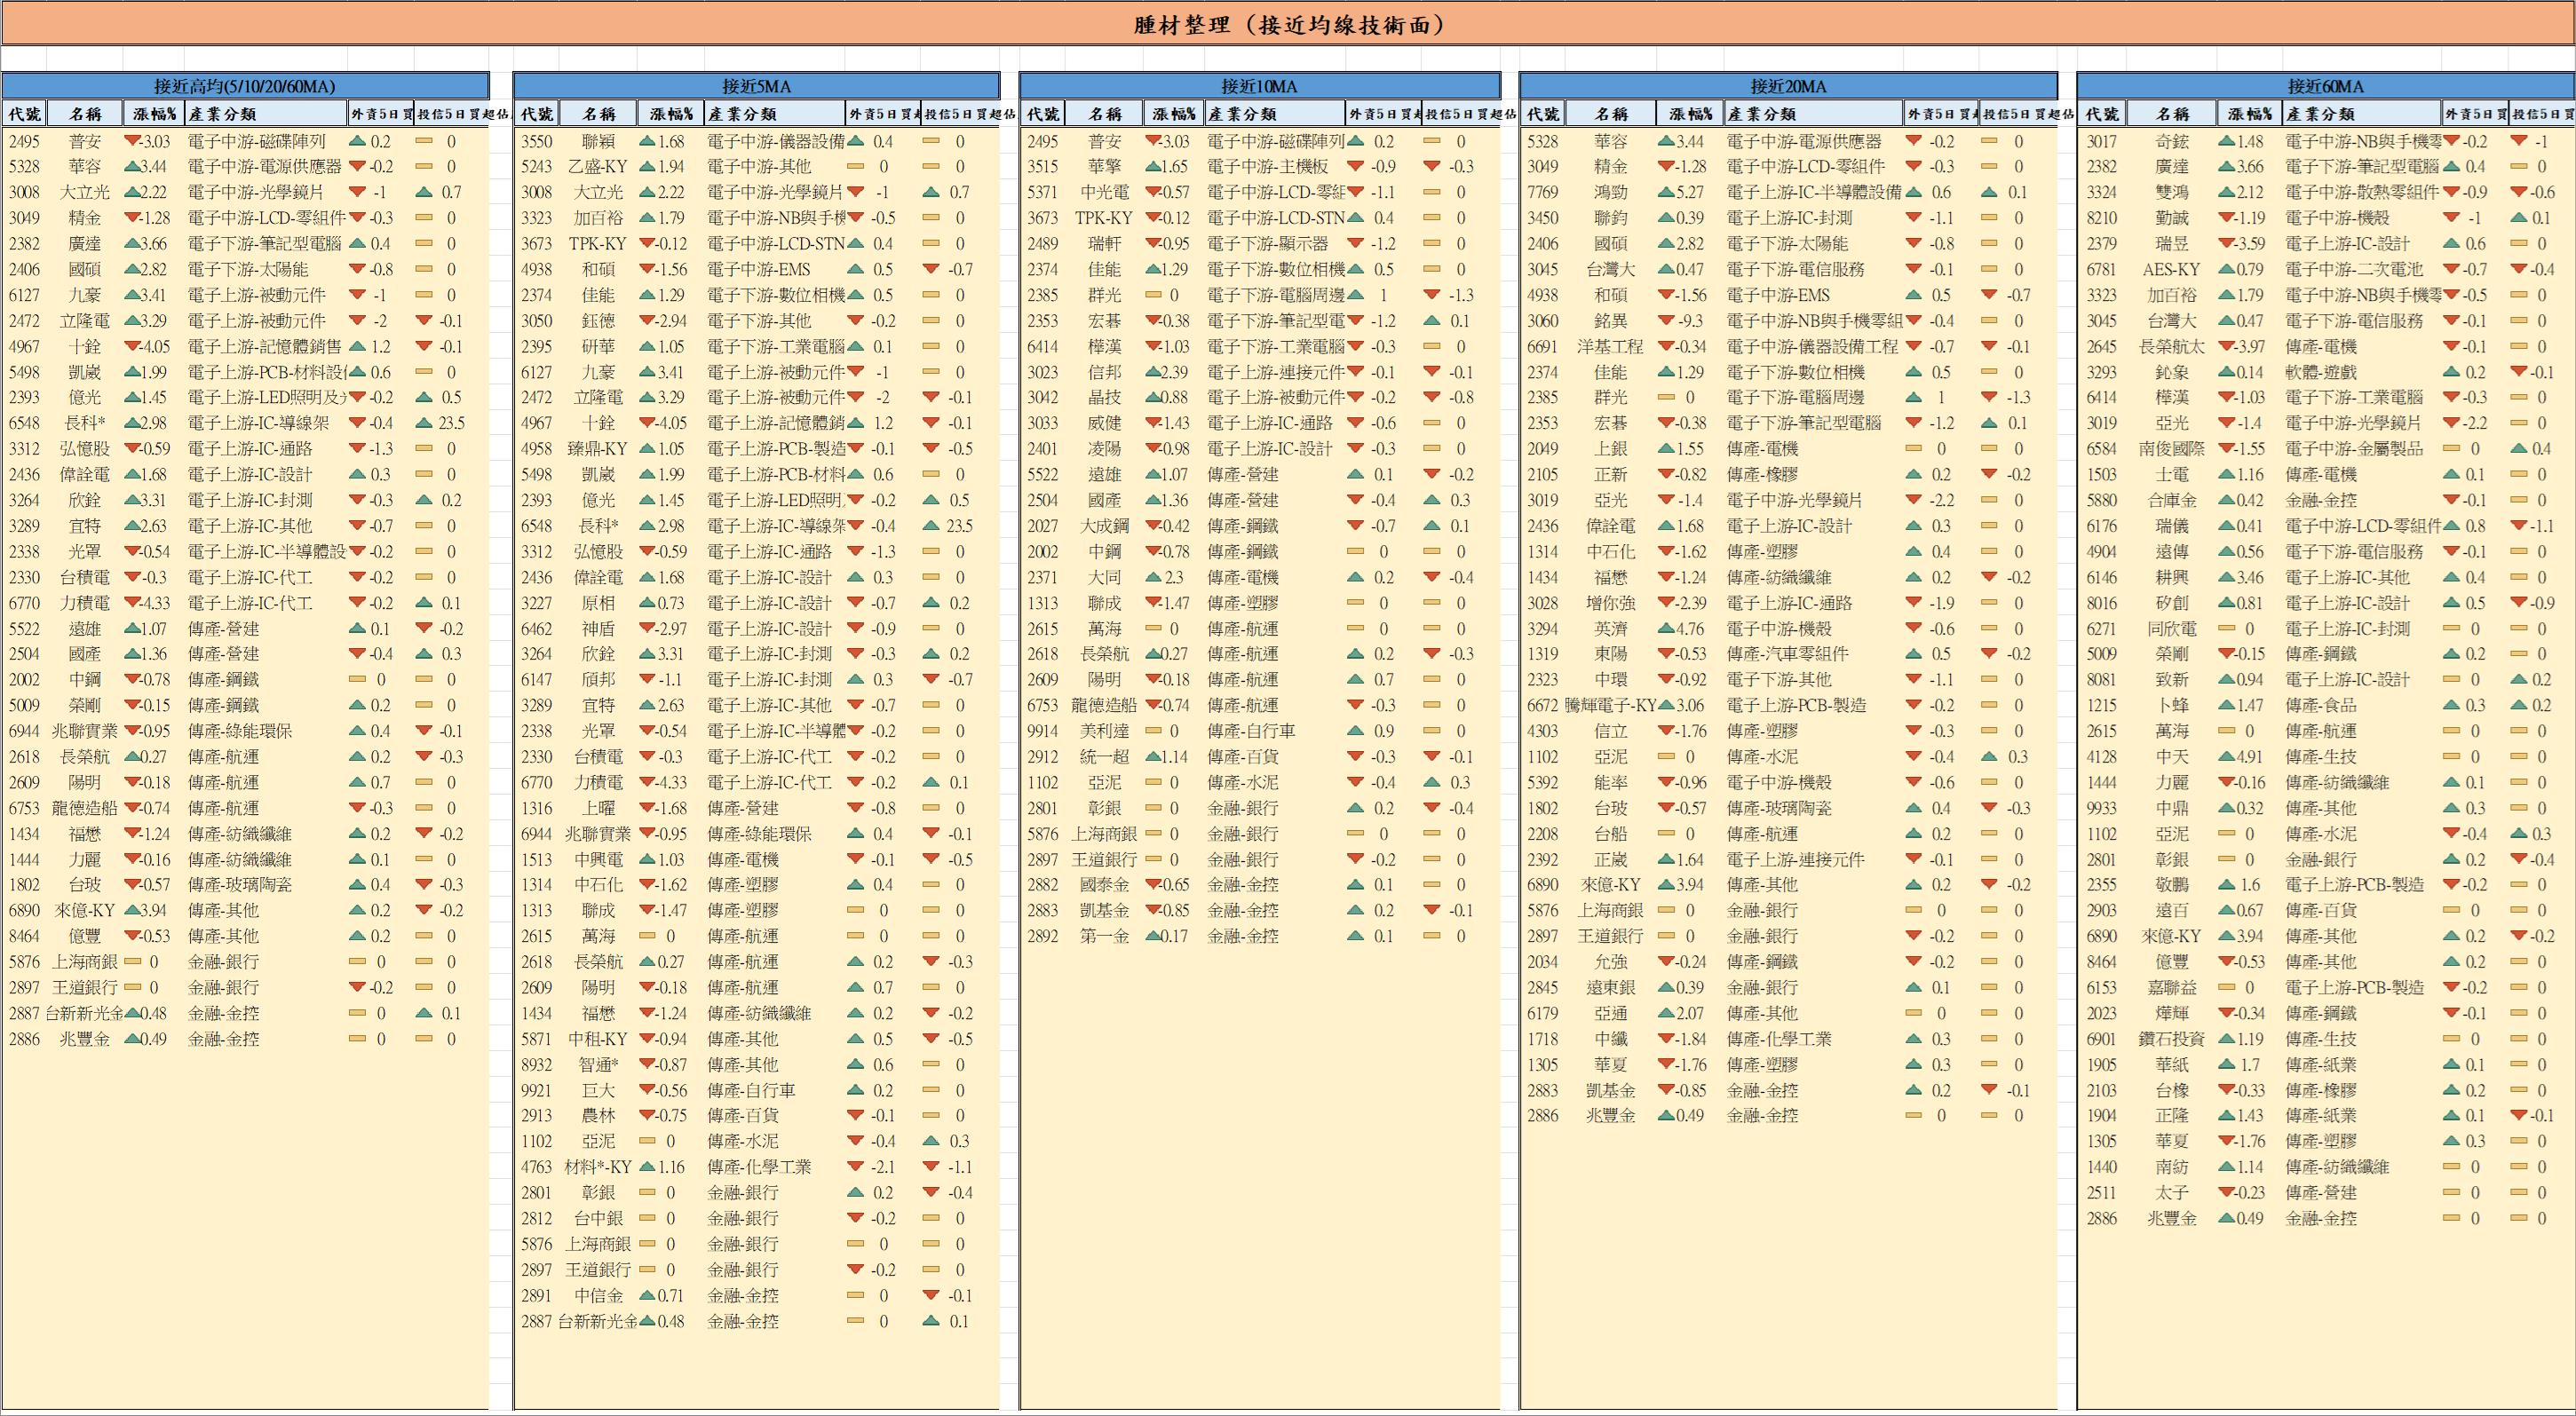This screenshot has height=1416, width=2576.
Task: Select the orange 題材整理 title banner
Action: [1288, 25]
